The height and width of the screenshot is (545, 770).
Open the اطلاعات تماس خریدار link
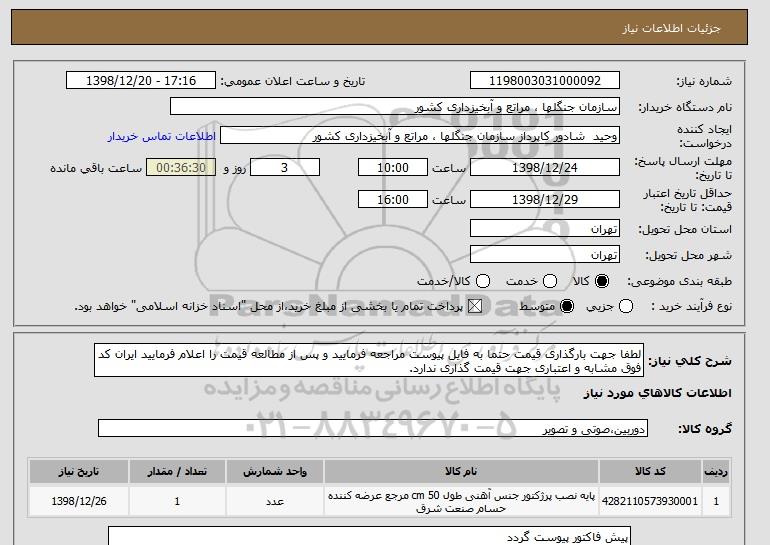pos(162,136)
